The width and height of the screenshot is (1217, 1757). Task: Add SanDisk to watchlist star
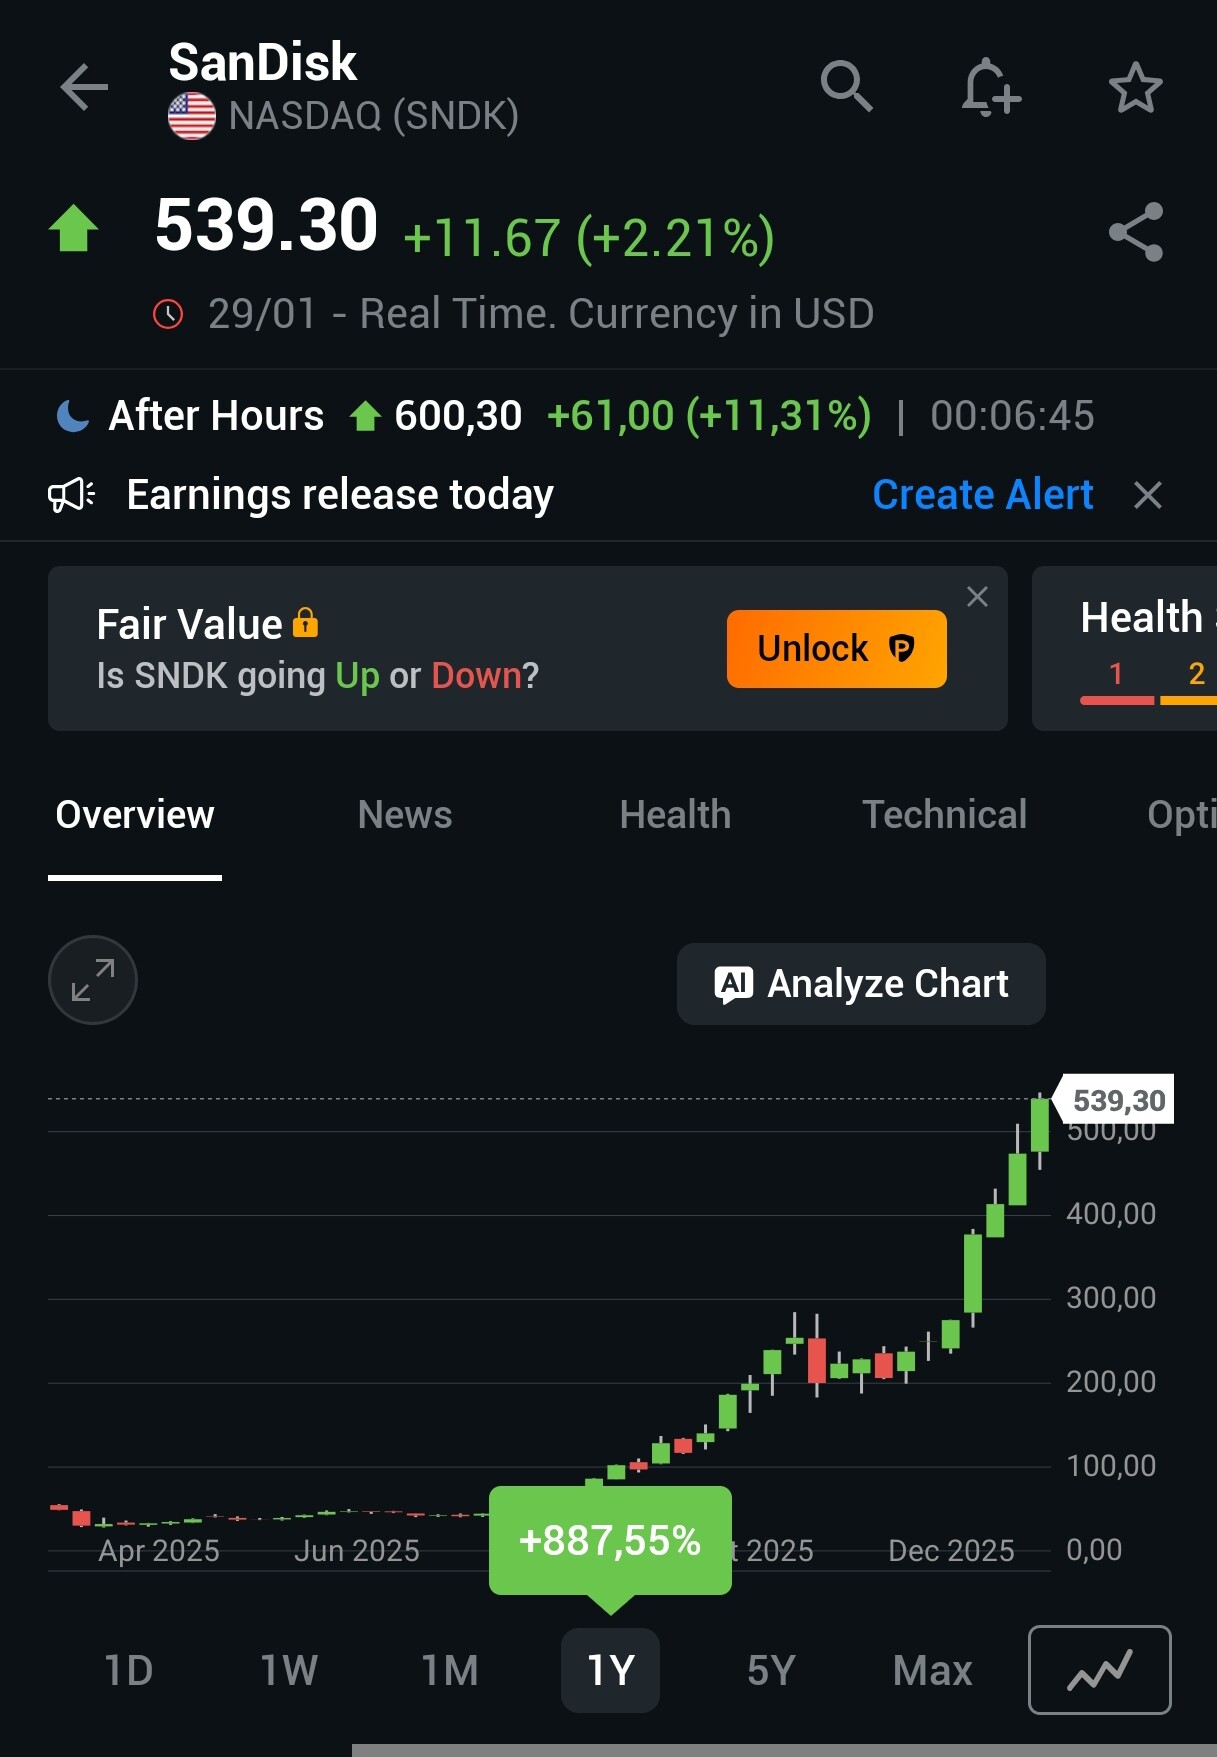[1135, 88]
